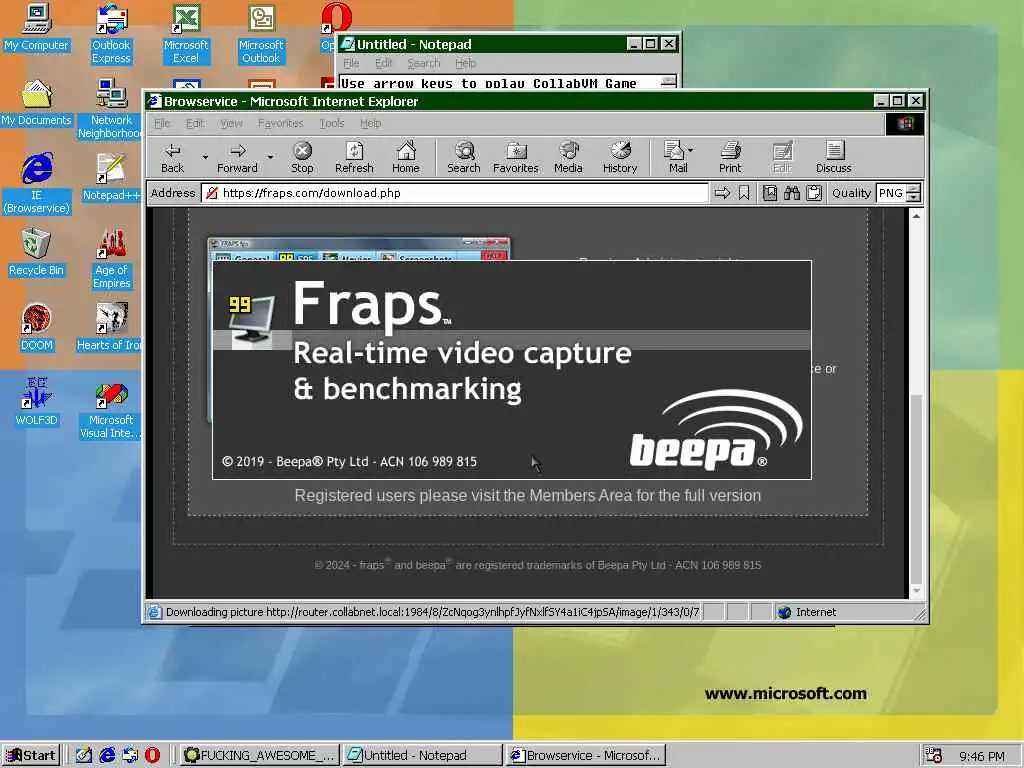Click the Start button
This screenshot has width=1024, height=768.
pyautogui.click(x=31, y=756)
